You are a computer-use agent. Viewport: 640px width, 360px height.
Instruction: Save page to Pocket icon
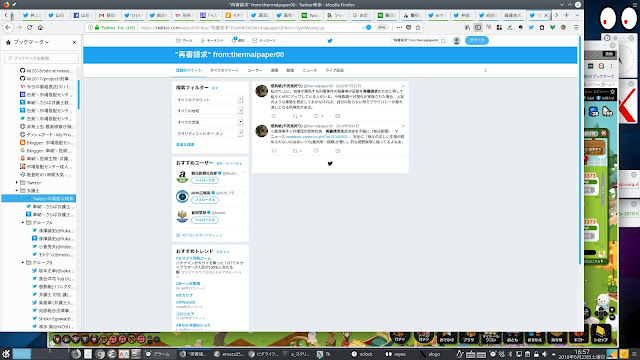[408, 27]
